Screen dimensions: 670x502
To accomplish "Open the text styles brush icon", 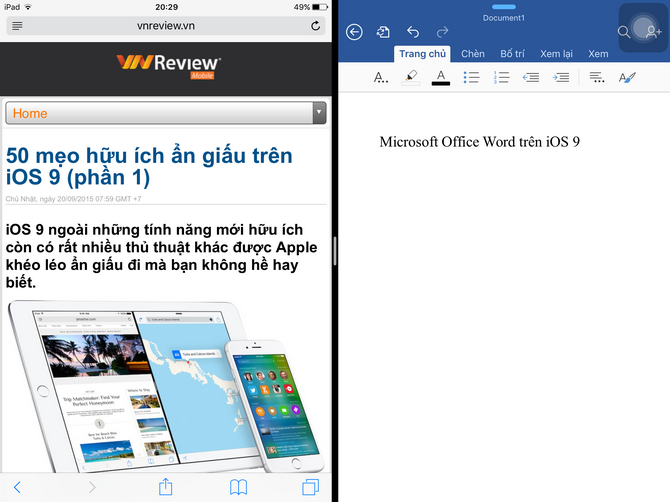I will tap(627, 77).
